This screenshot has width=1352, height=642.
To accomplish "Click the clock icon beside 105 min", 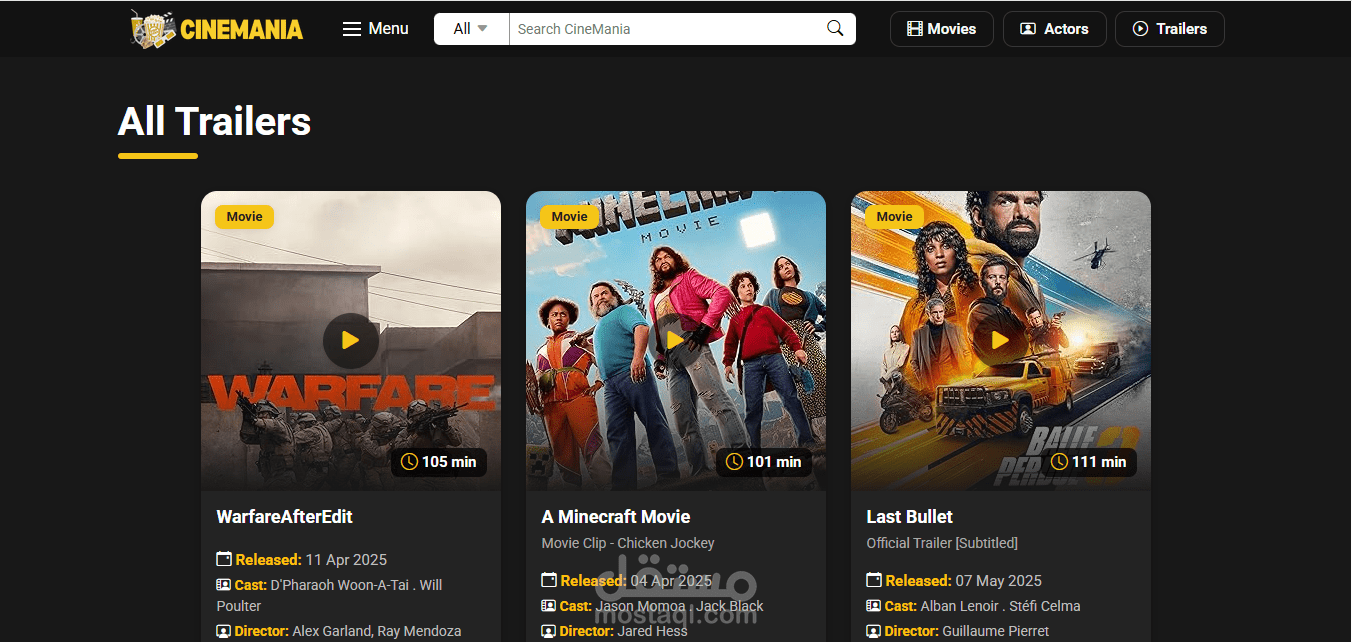I will point(409,462).
